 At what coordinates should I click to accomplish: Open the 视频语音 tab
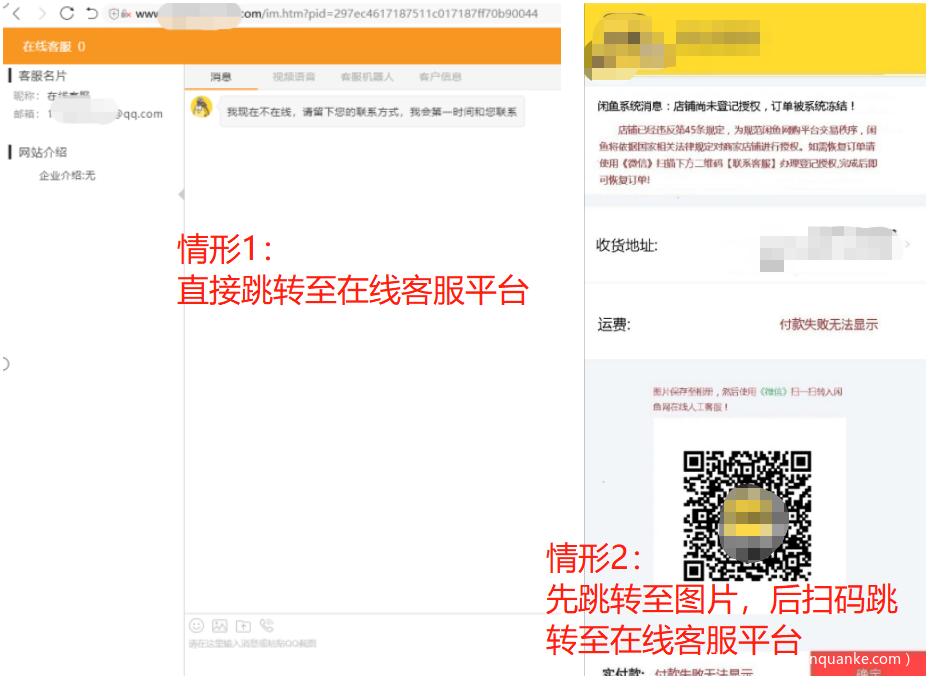coord(294,77)
